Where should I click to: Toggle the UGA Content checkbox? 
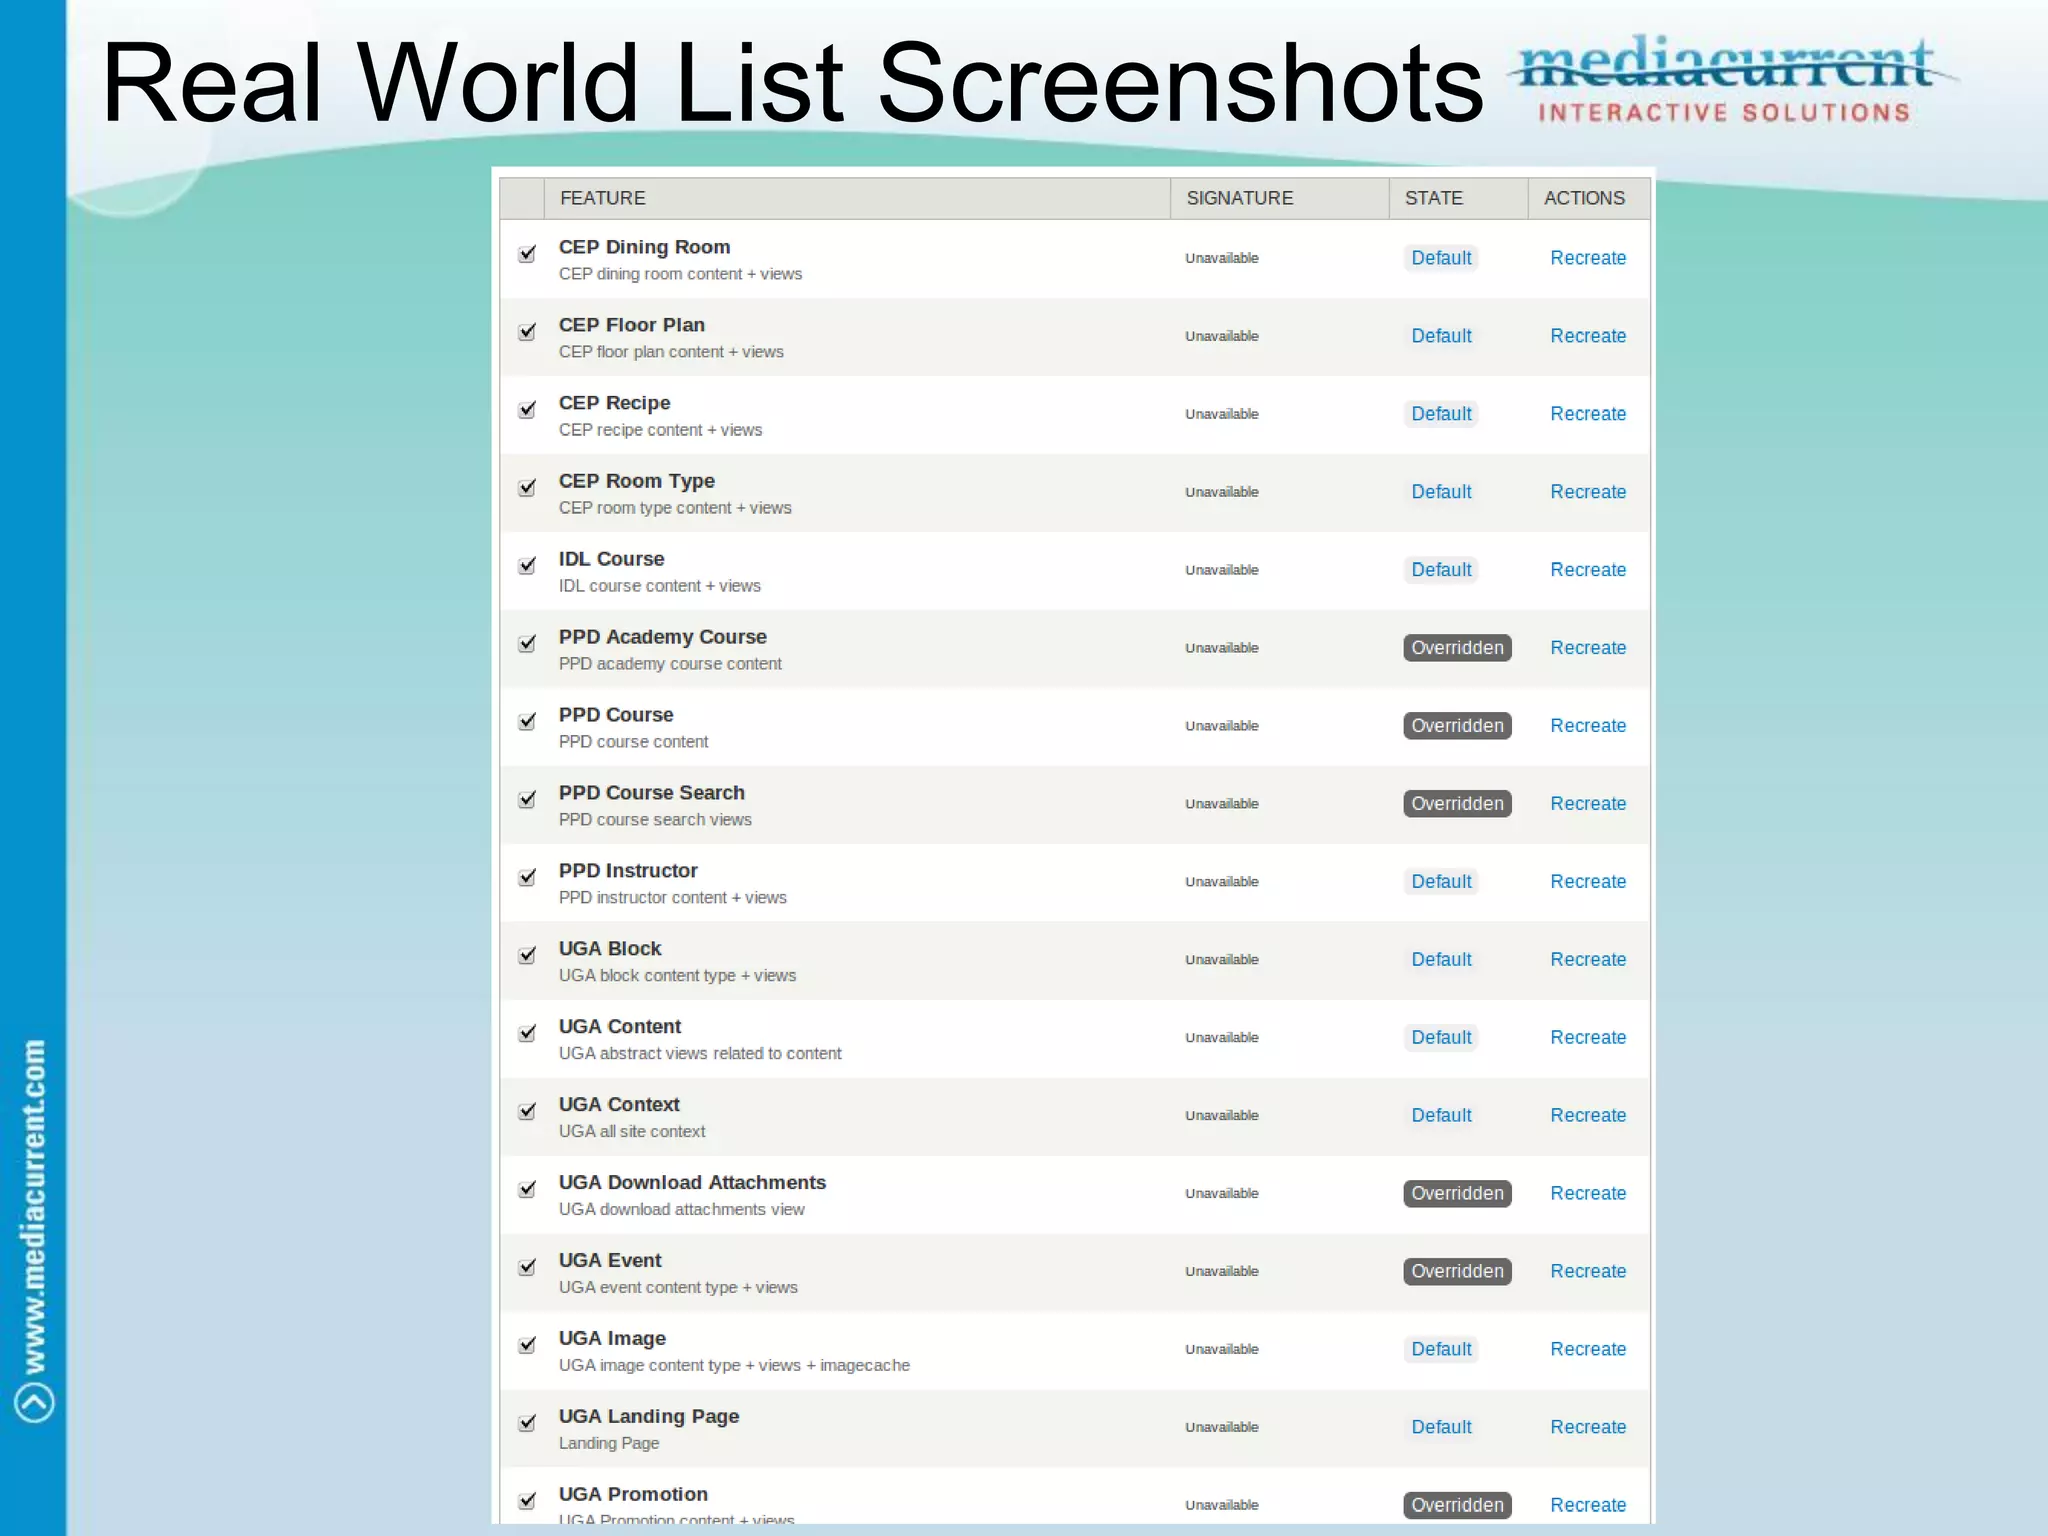(x=527, y=1034)
